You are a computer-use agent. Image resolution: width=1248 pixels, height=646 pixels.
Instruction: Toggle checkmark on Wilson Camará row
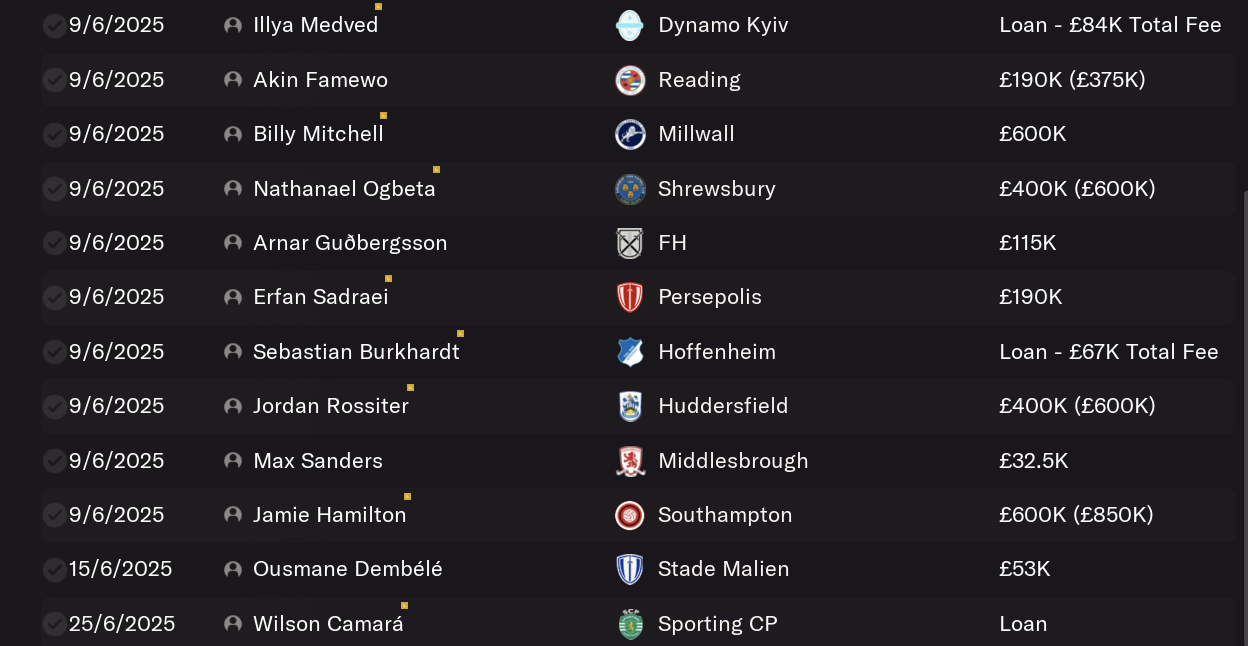point(54,624)
